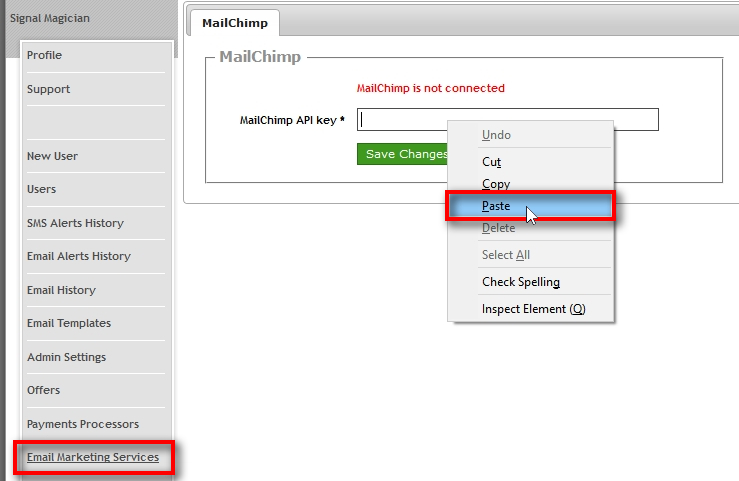Click the MailChimp API key field

[400, 120]
